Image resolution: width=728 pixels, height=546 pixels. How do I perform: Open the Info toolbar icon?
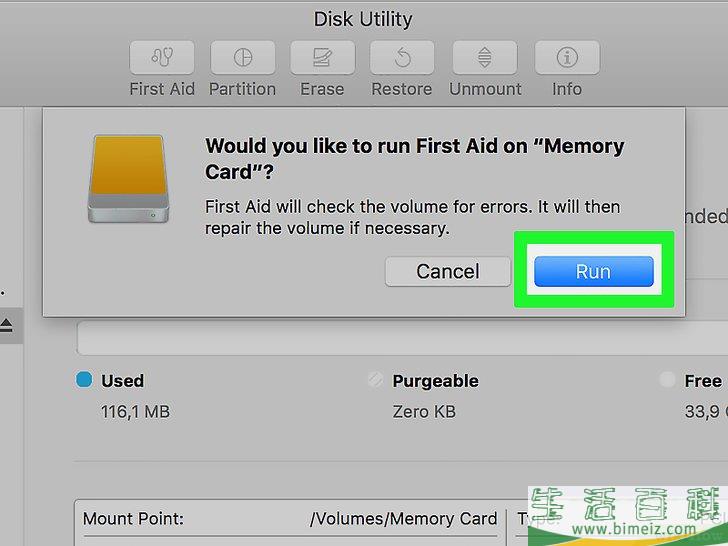(x=567, y=57)
